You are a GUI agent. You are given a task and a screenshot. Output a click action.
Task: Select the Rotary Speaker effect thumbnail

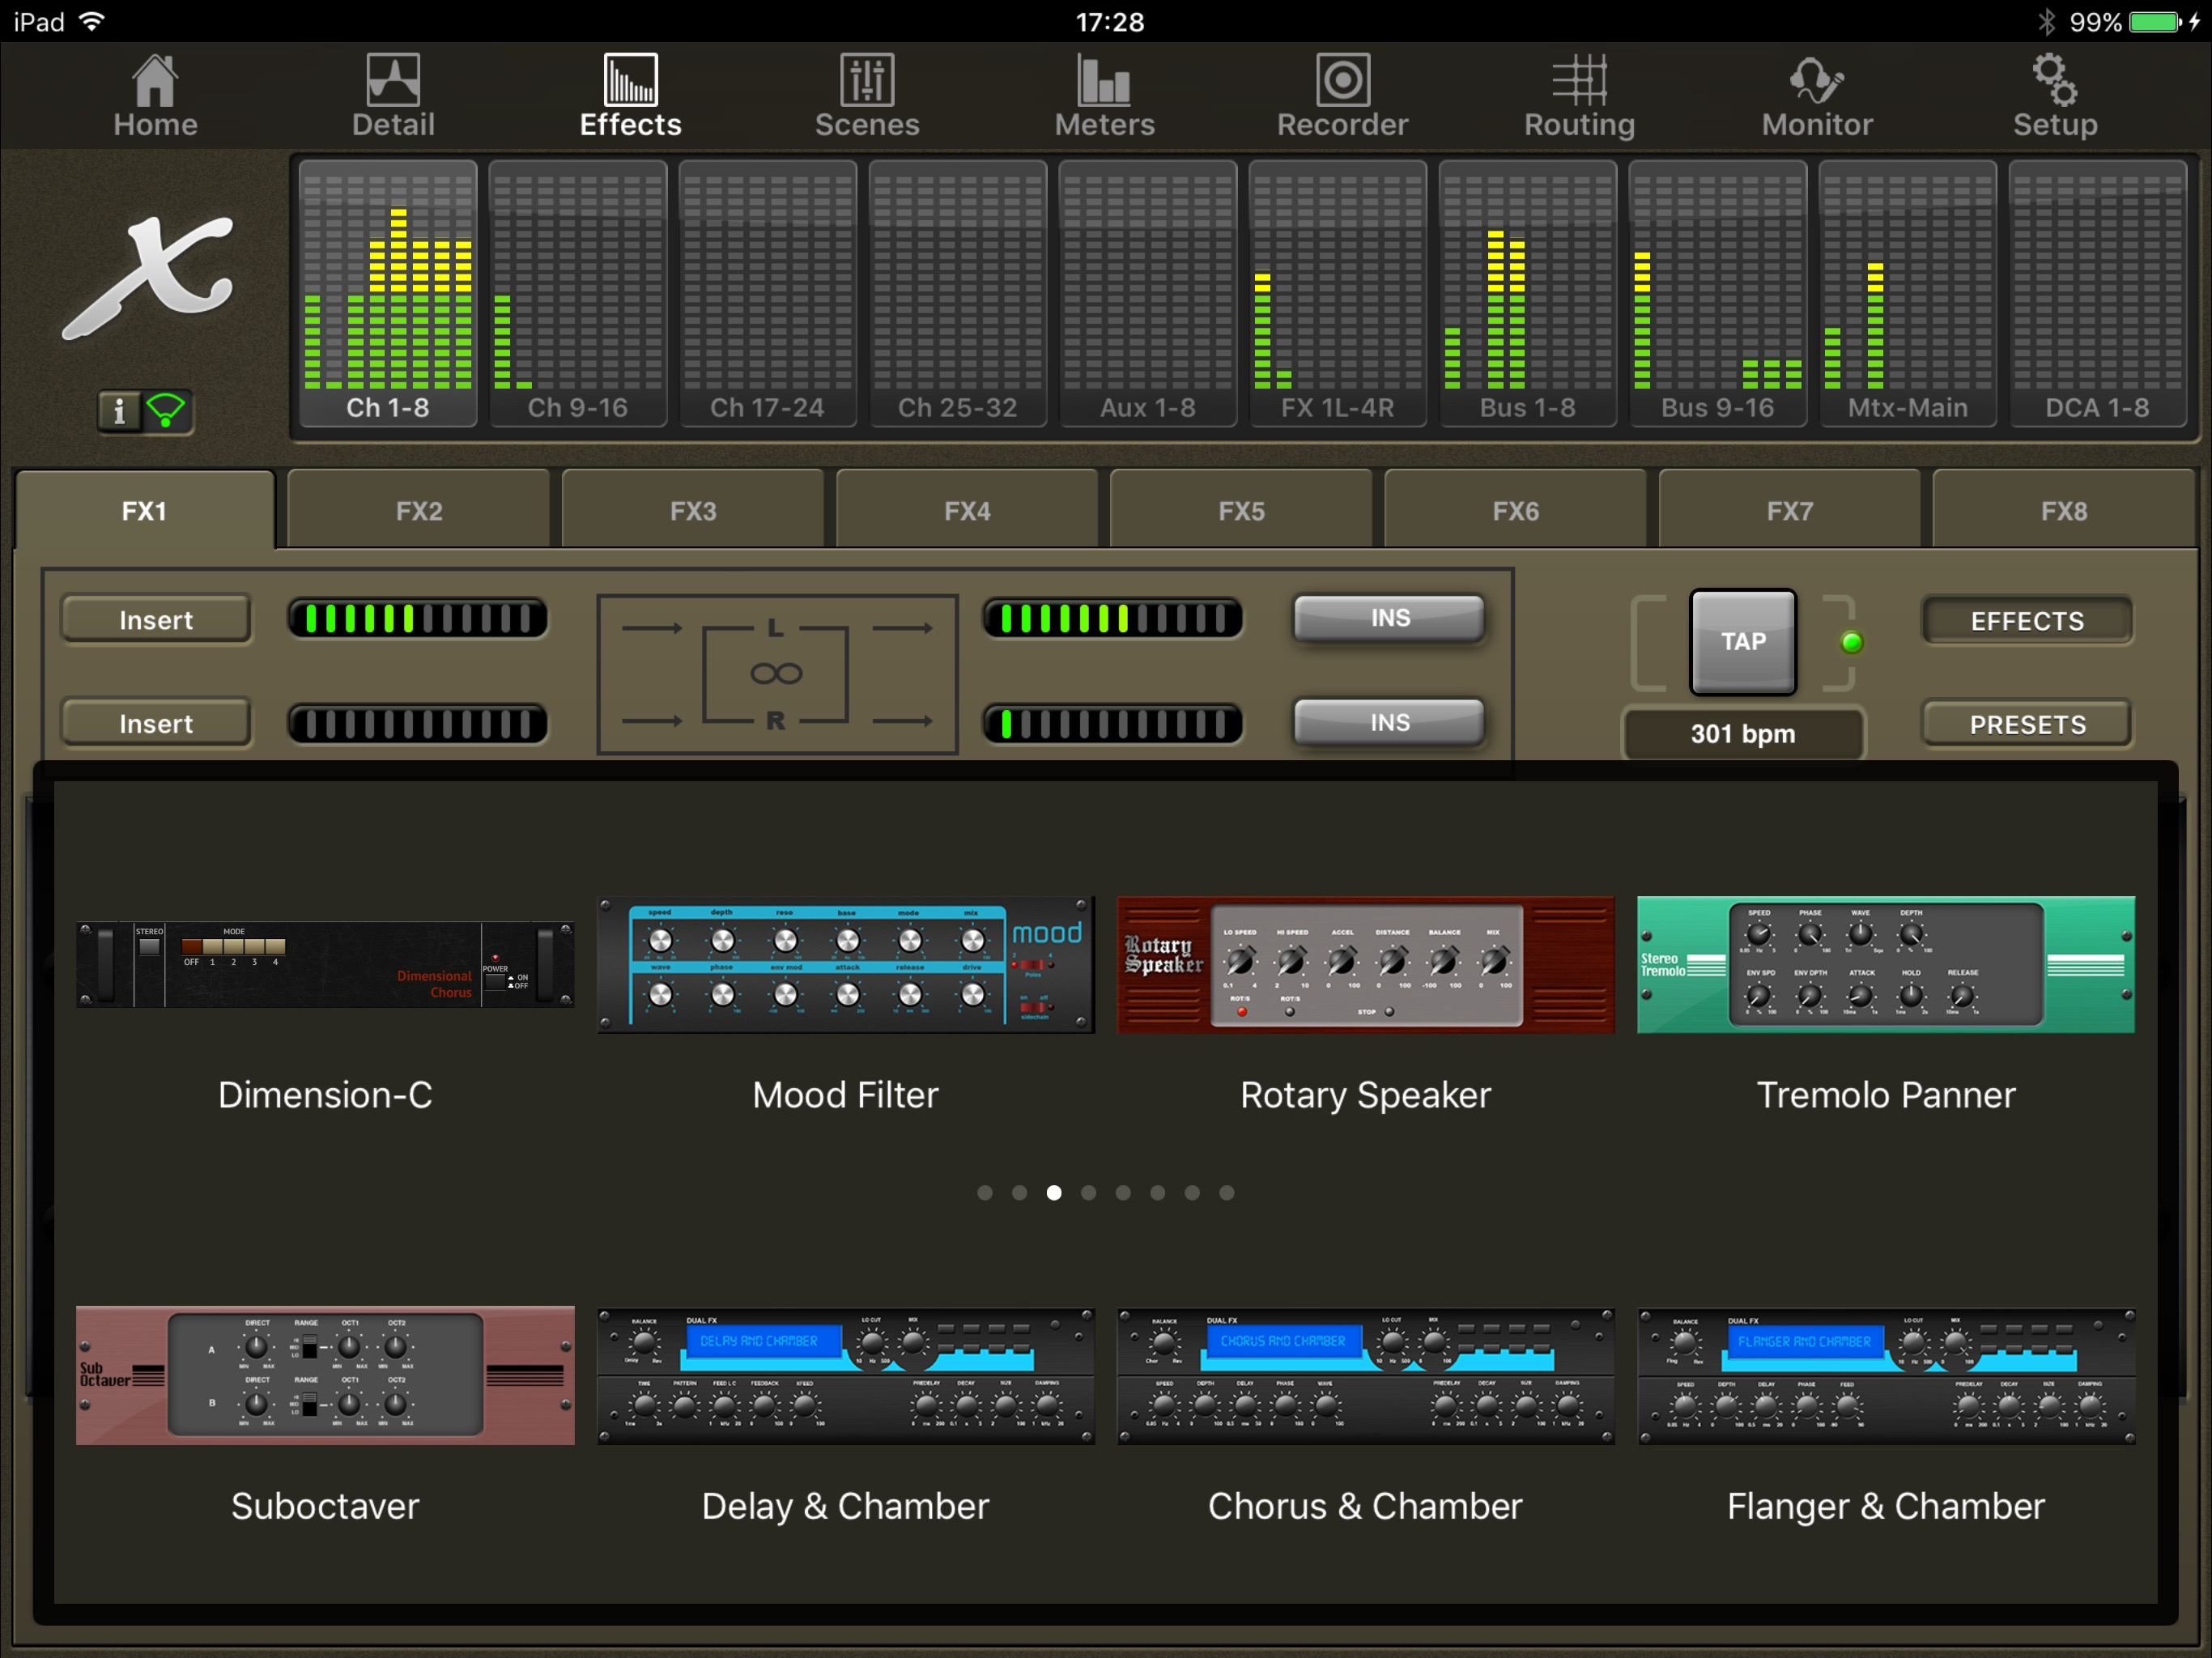pos(1365,965)
